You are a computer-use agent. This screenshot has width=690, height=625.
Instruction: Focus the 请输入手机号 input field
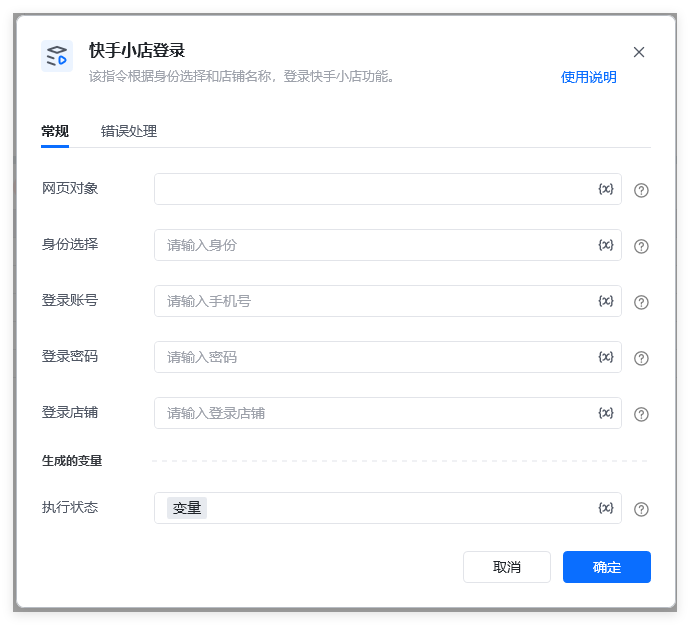point(388,301)
